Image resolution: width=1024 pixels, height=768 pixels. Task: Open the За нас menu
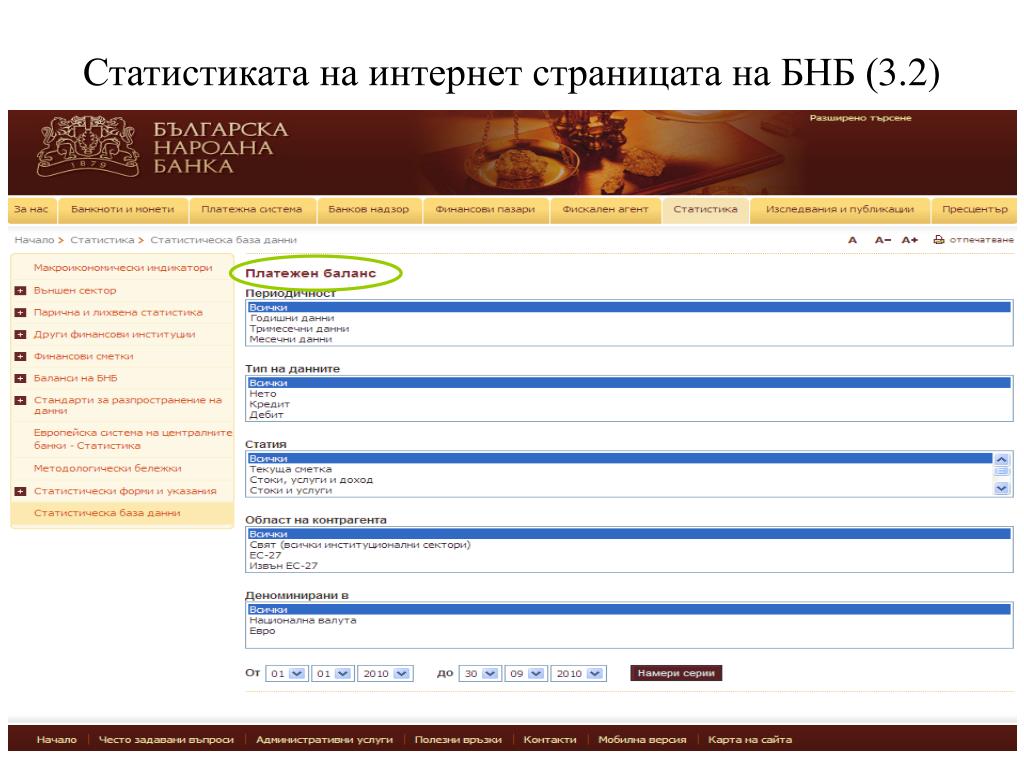[31, 210]
